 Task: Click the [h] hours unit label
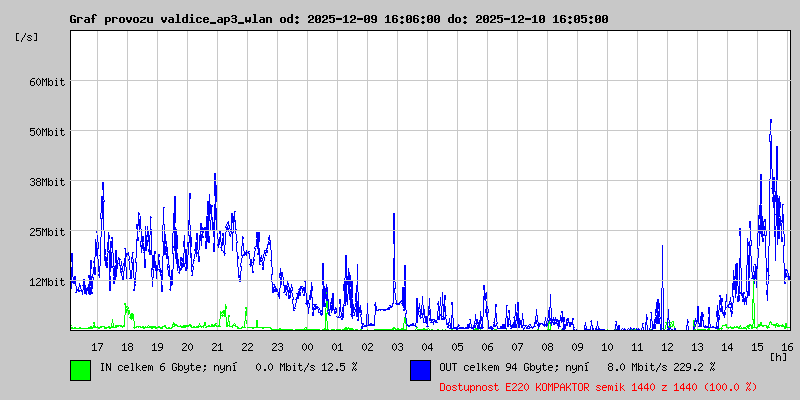click(779, 357)
